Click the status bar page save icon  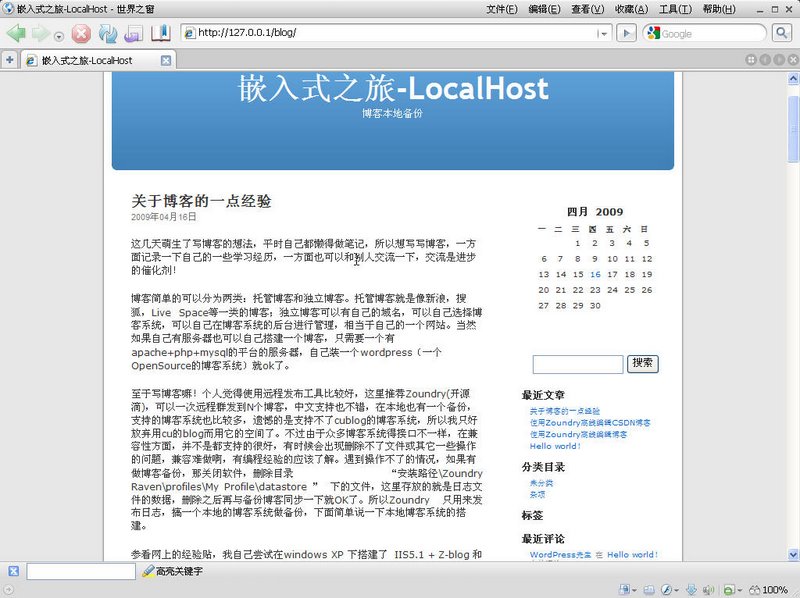[624, 590]
